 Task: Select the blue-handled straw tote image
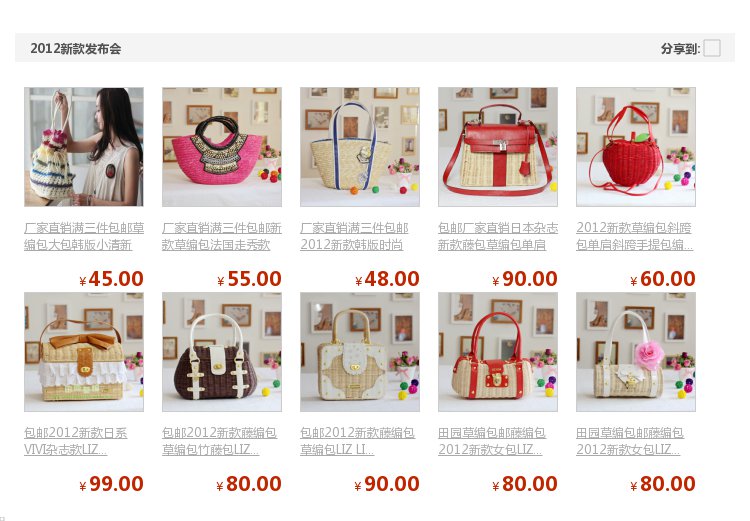point(360,147)
